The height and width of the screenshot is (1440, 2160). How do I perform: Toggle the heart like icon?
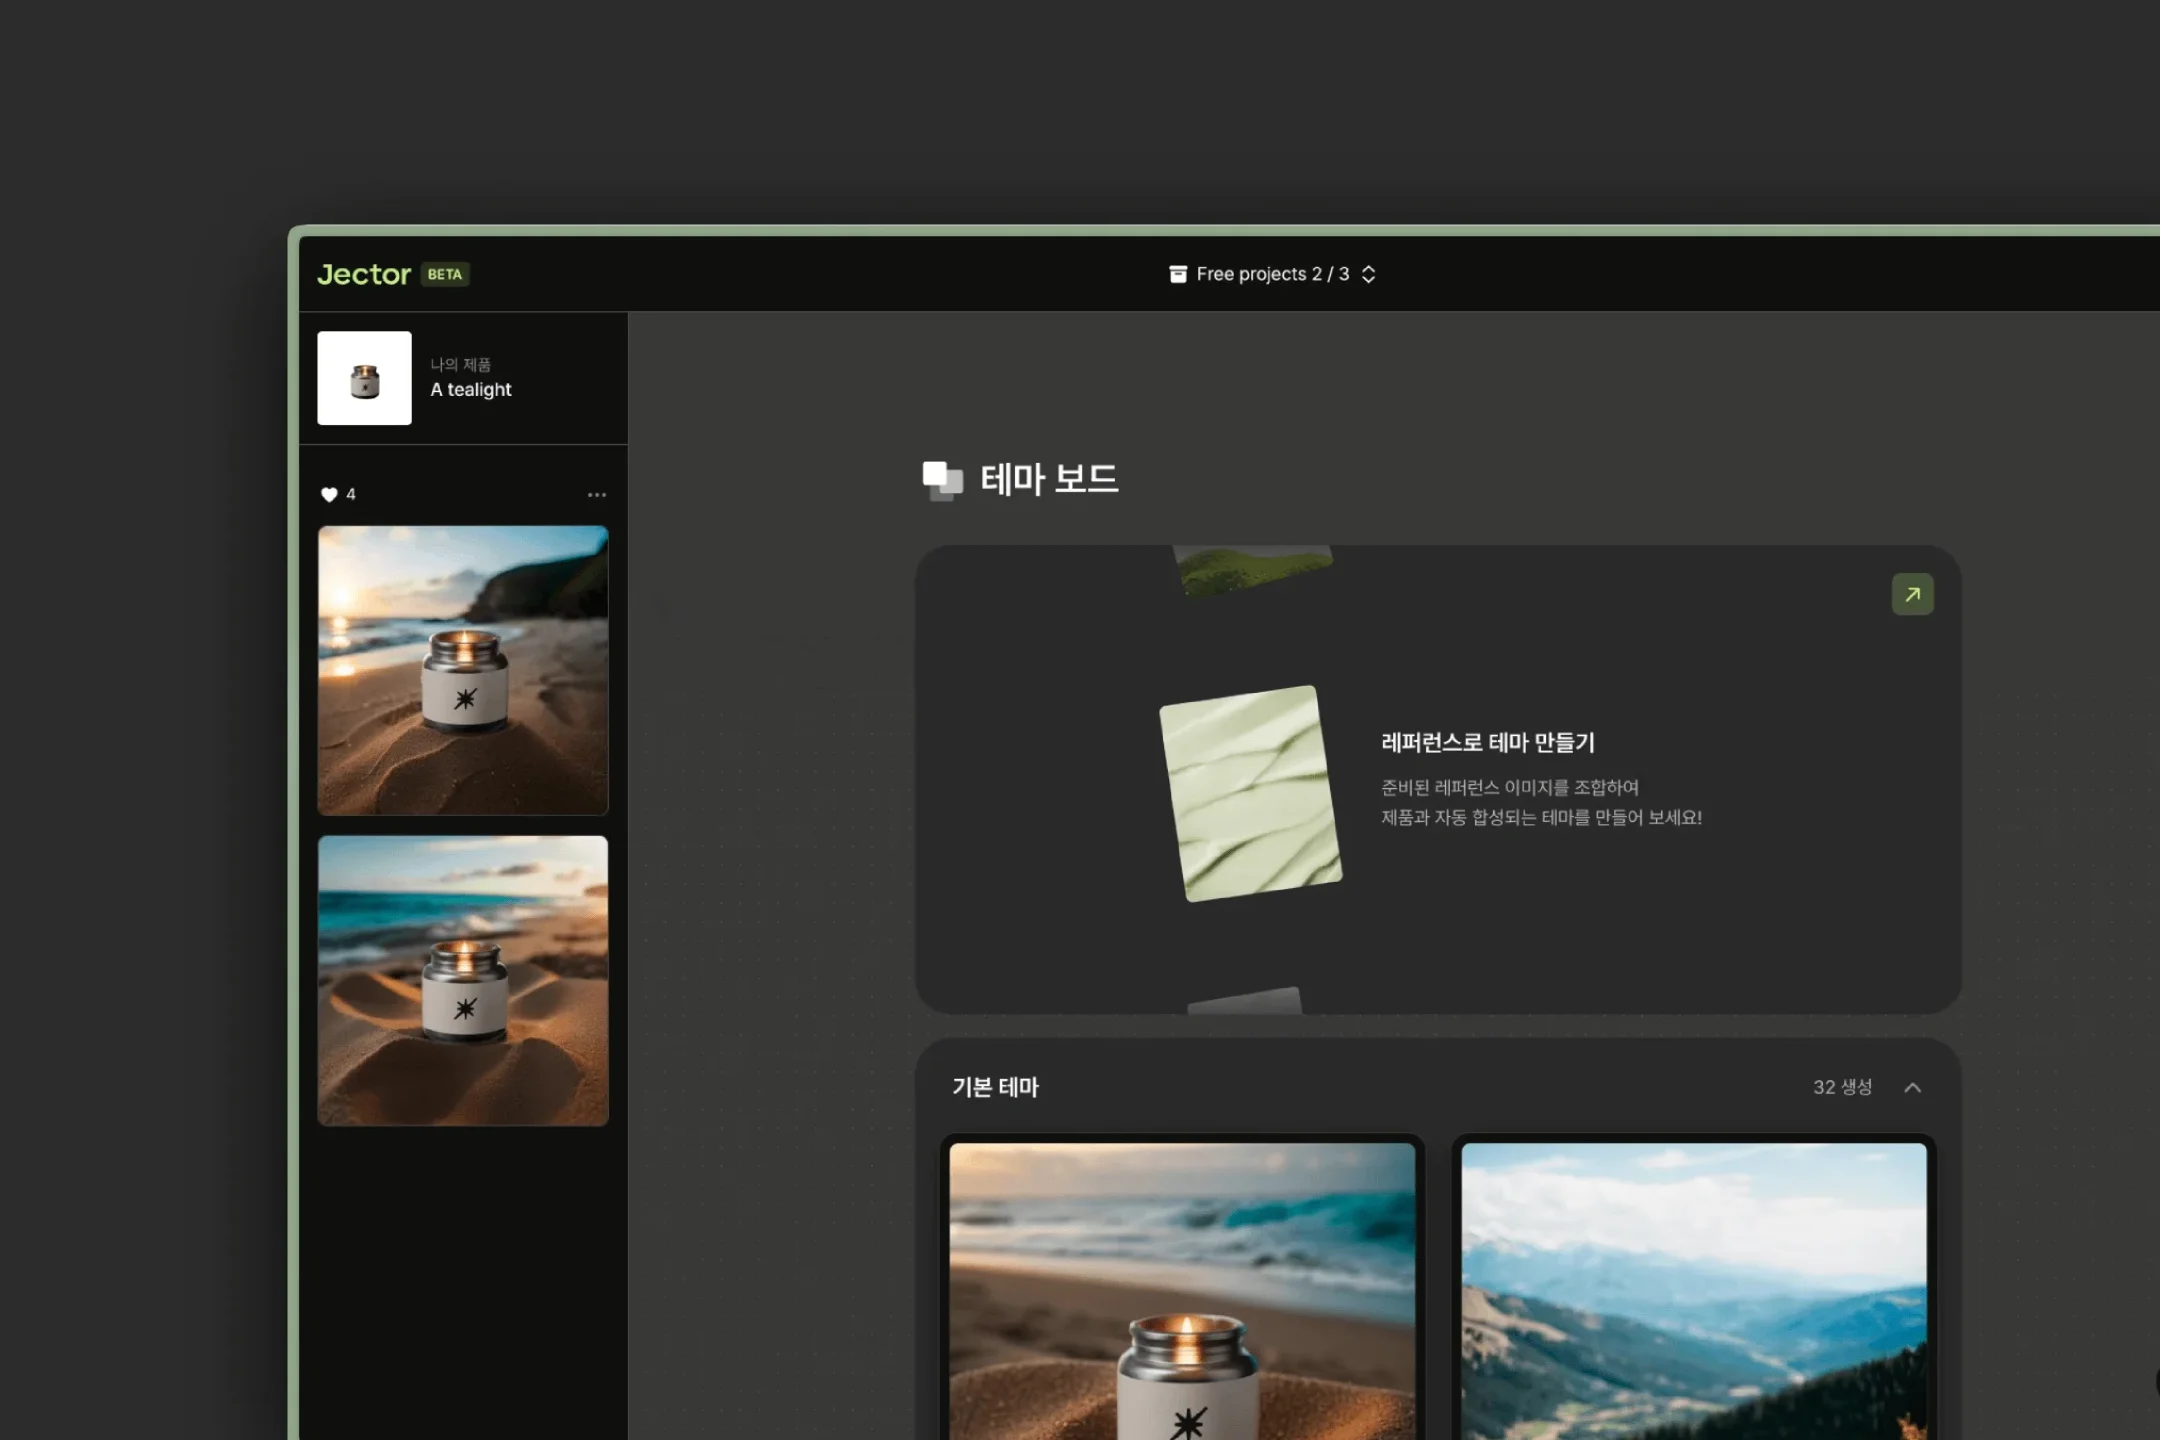[x=329, y=494]
